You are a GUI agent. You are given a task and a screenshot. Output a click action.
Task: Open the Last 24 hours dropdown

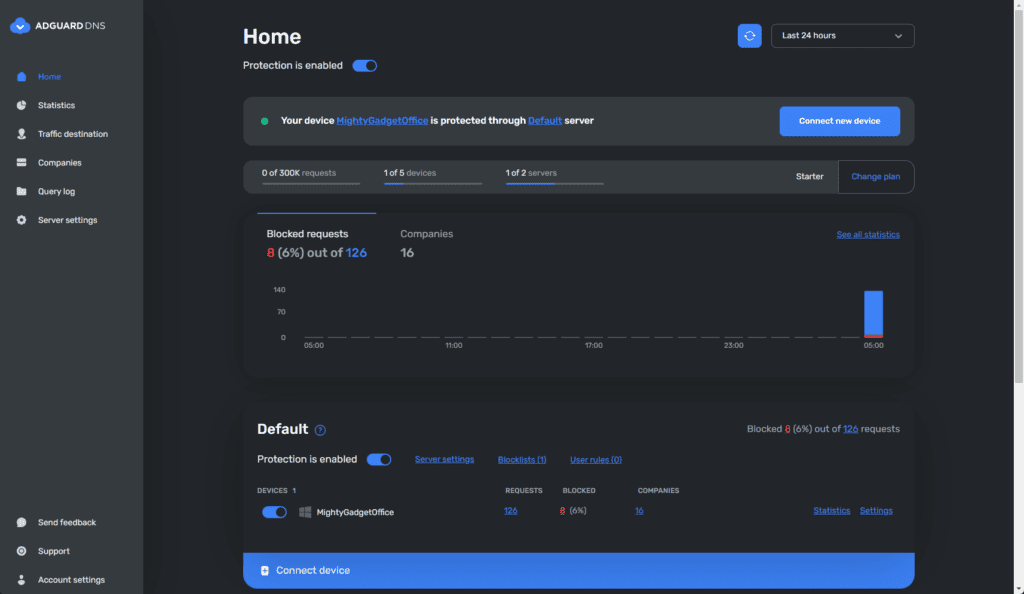pyautogui.click(x=842, y=36)
